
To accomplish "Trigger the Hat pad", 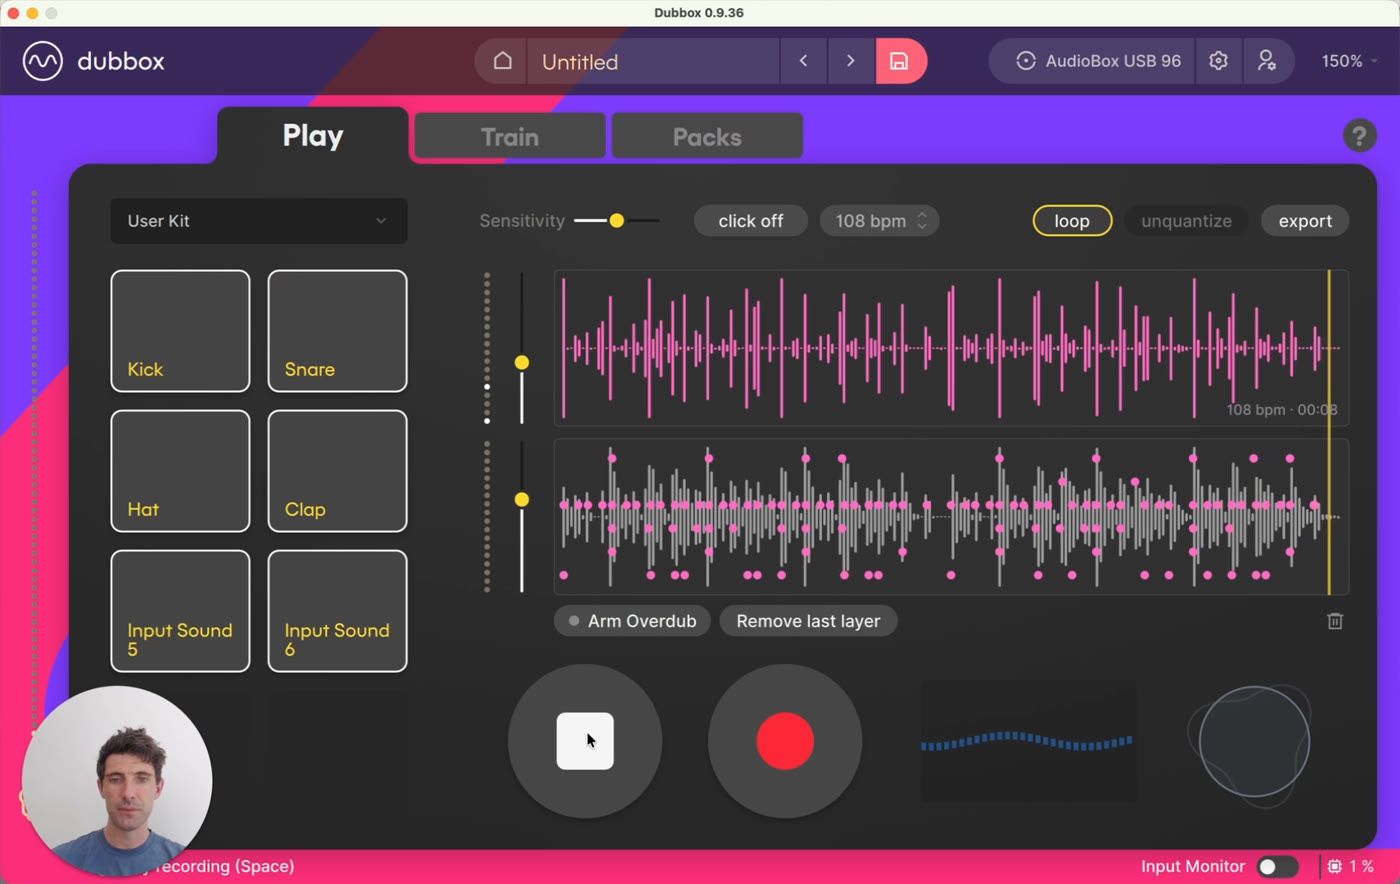I will (180, 471).
